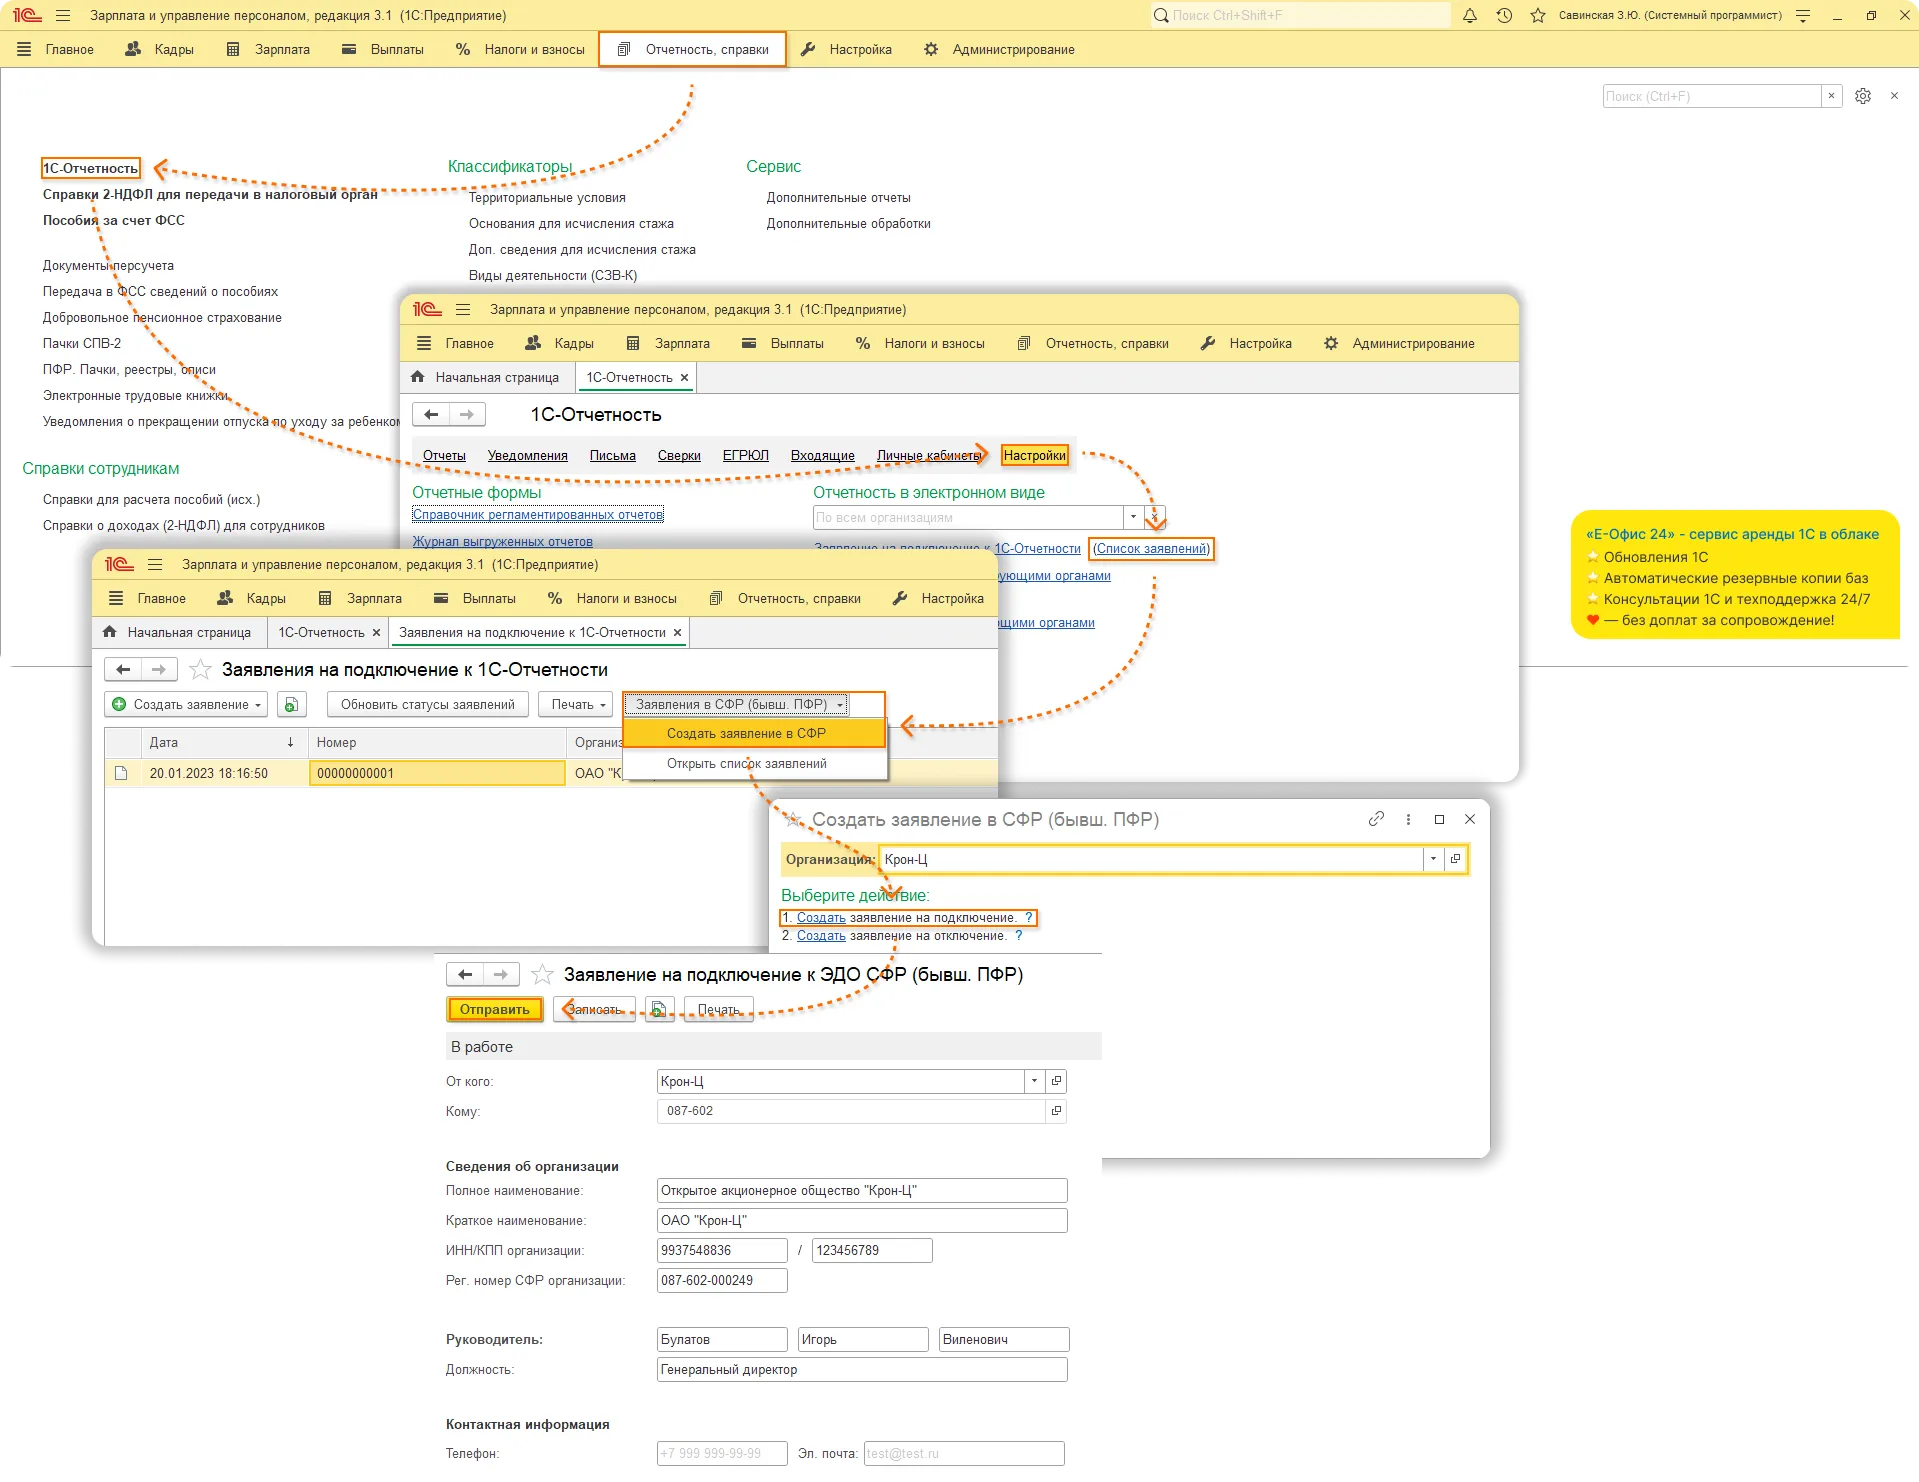Click the global search field Поиск Ctrl+Shift+F
Viewport: 1919px width, 1482px height.
(1299, 16)
